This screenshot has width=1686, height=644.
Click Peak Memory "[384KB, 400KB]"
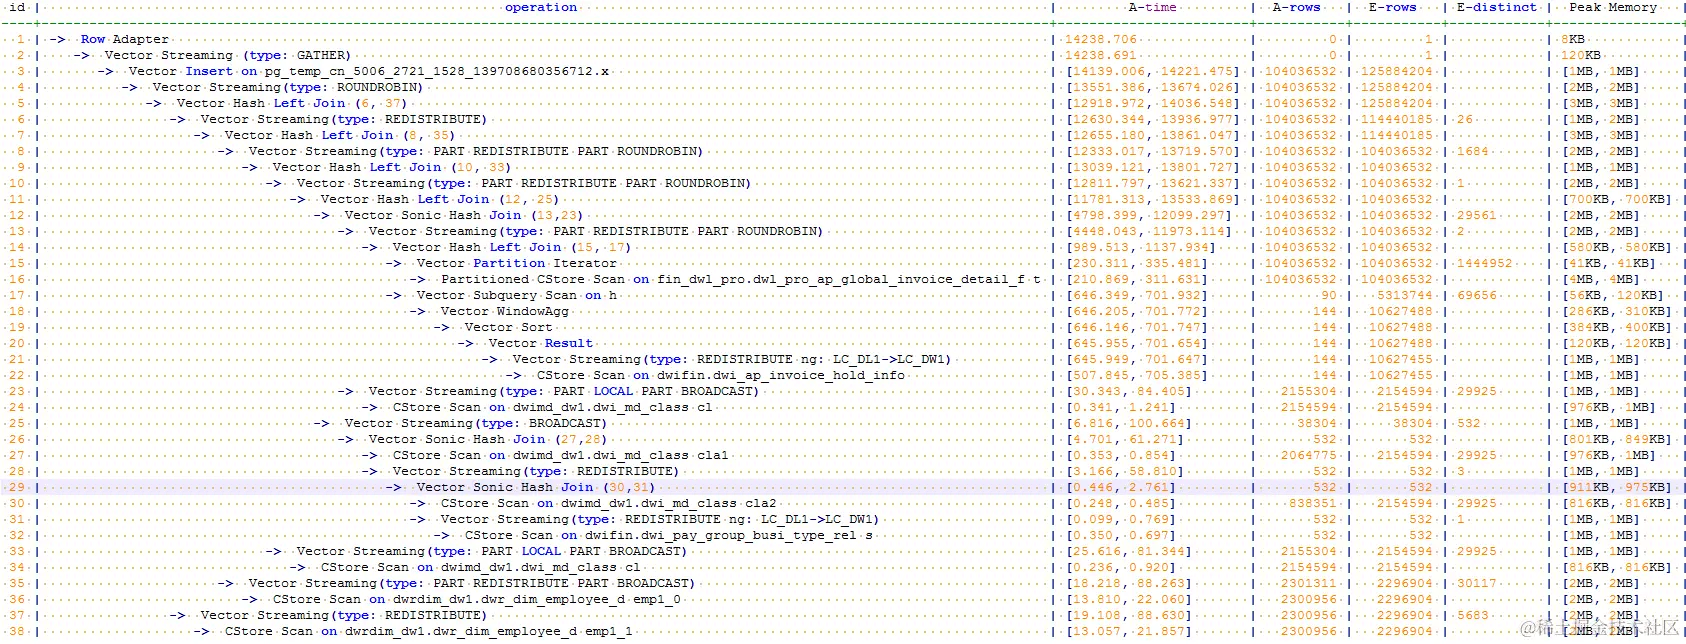coord(1616,327)
